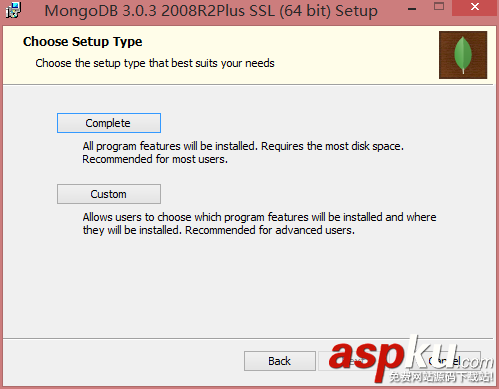This screenshot has height=389, width=499.
Task: Choose the Complete setup type
Action: pos(109,123)
